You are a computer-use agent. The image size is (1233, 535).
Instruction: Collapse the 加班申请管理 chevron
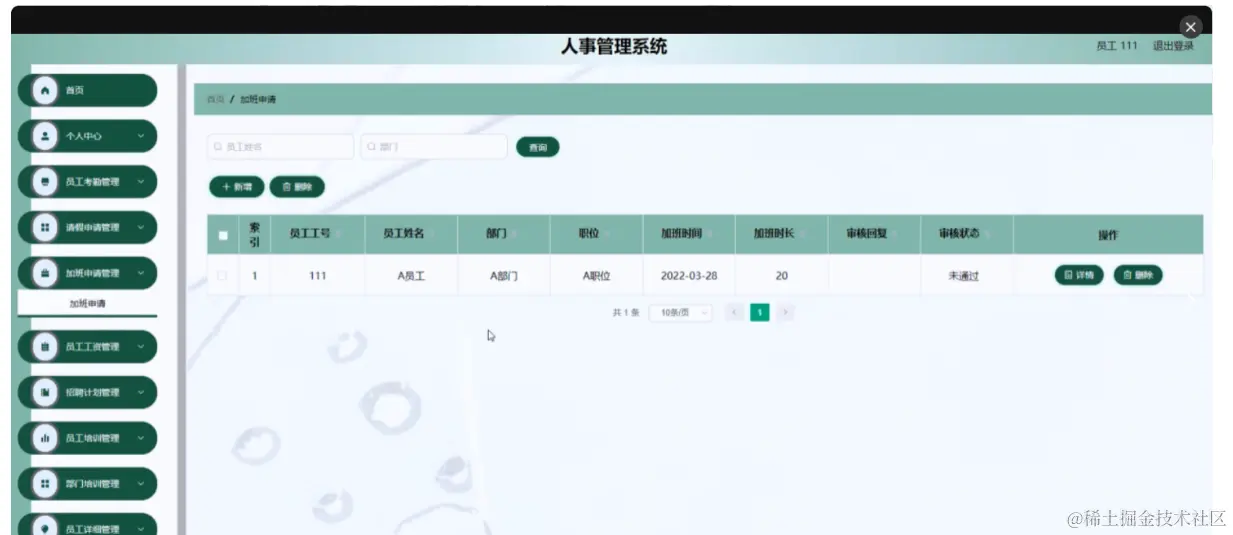[x=140, y=273]
